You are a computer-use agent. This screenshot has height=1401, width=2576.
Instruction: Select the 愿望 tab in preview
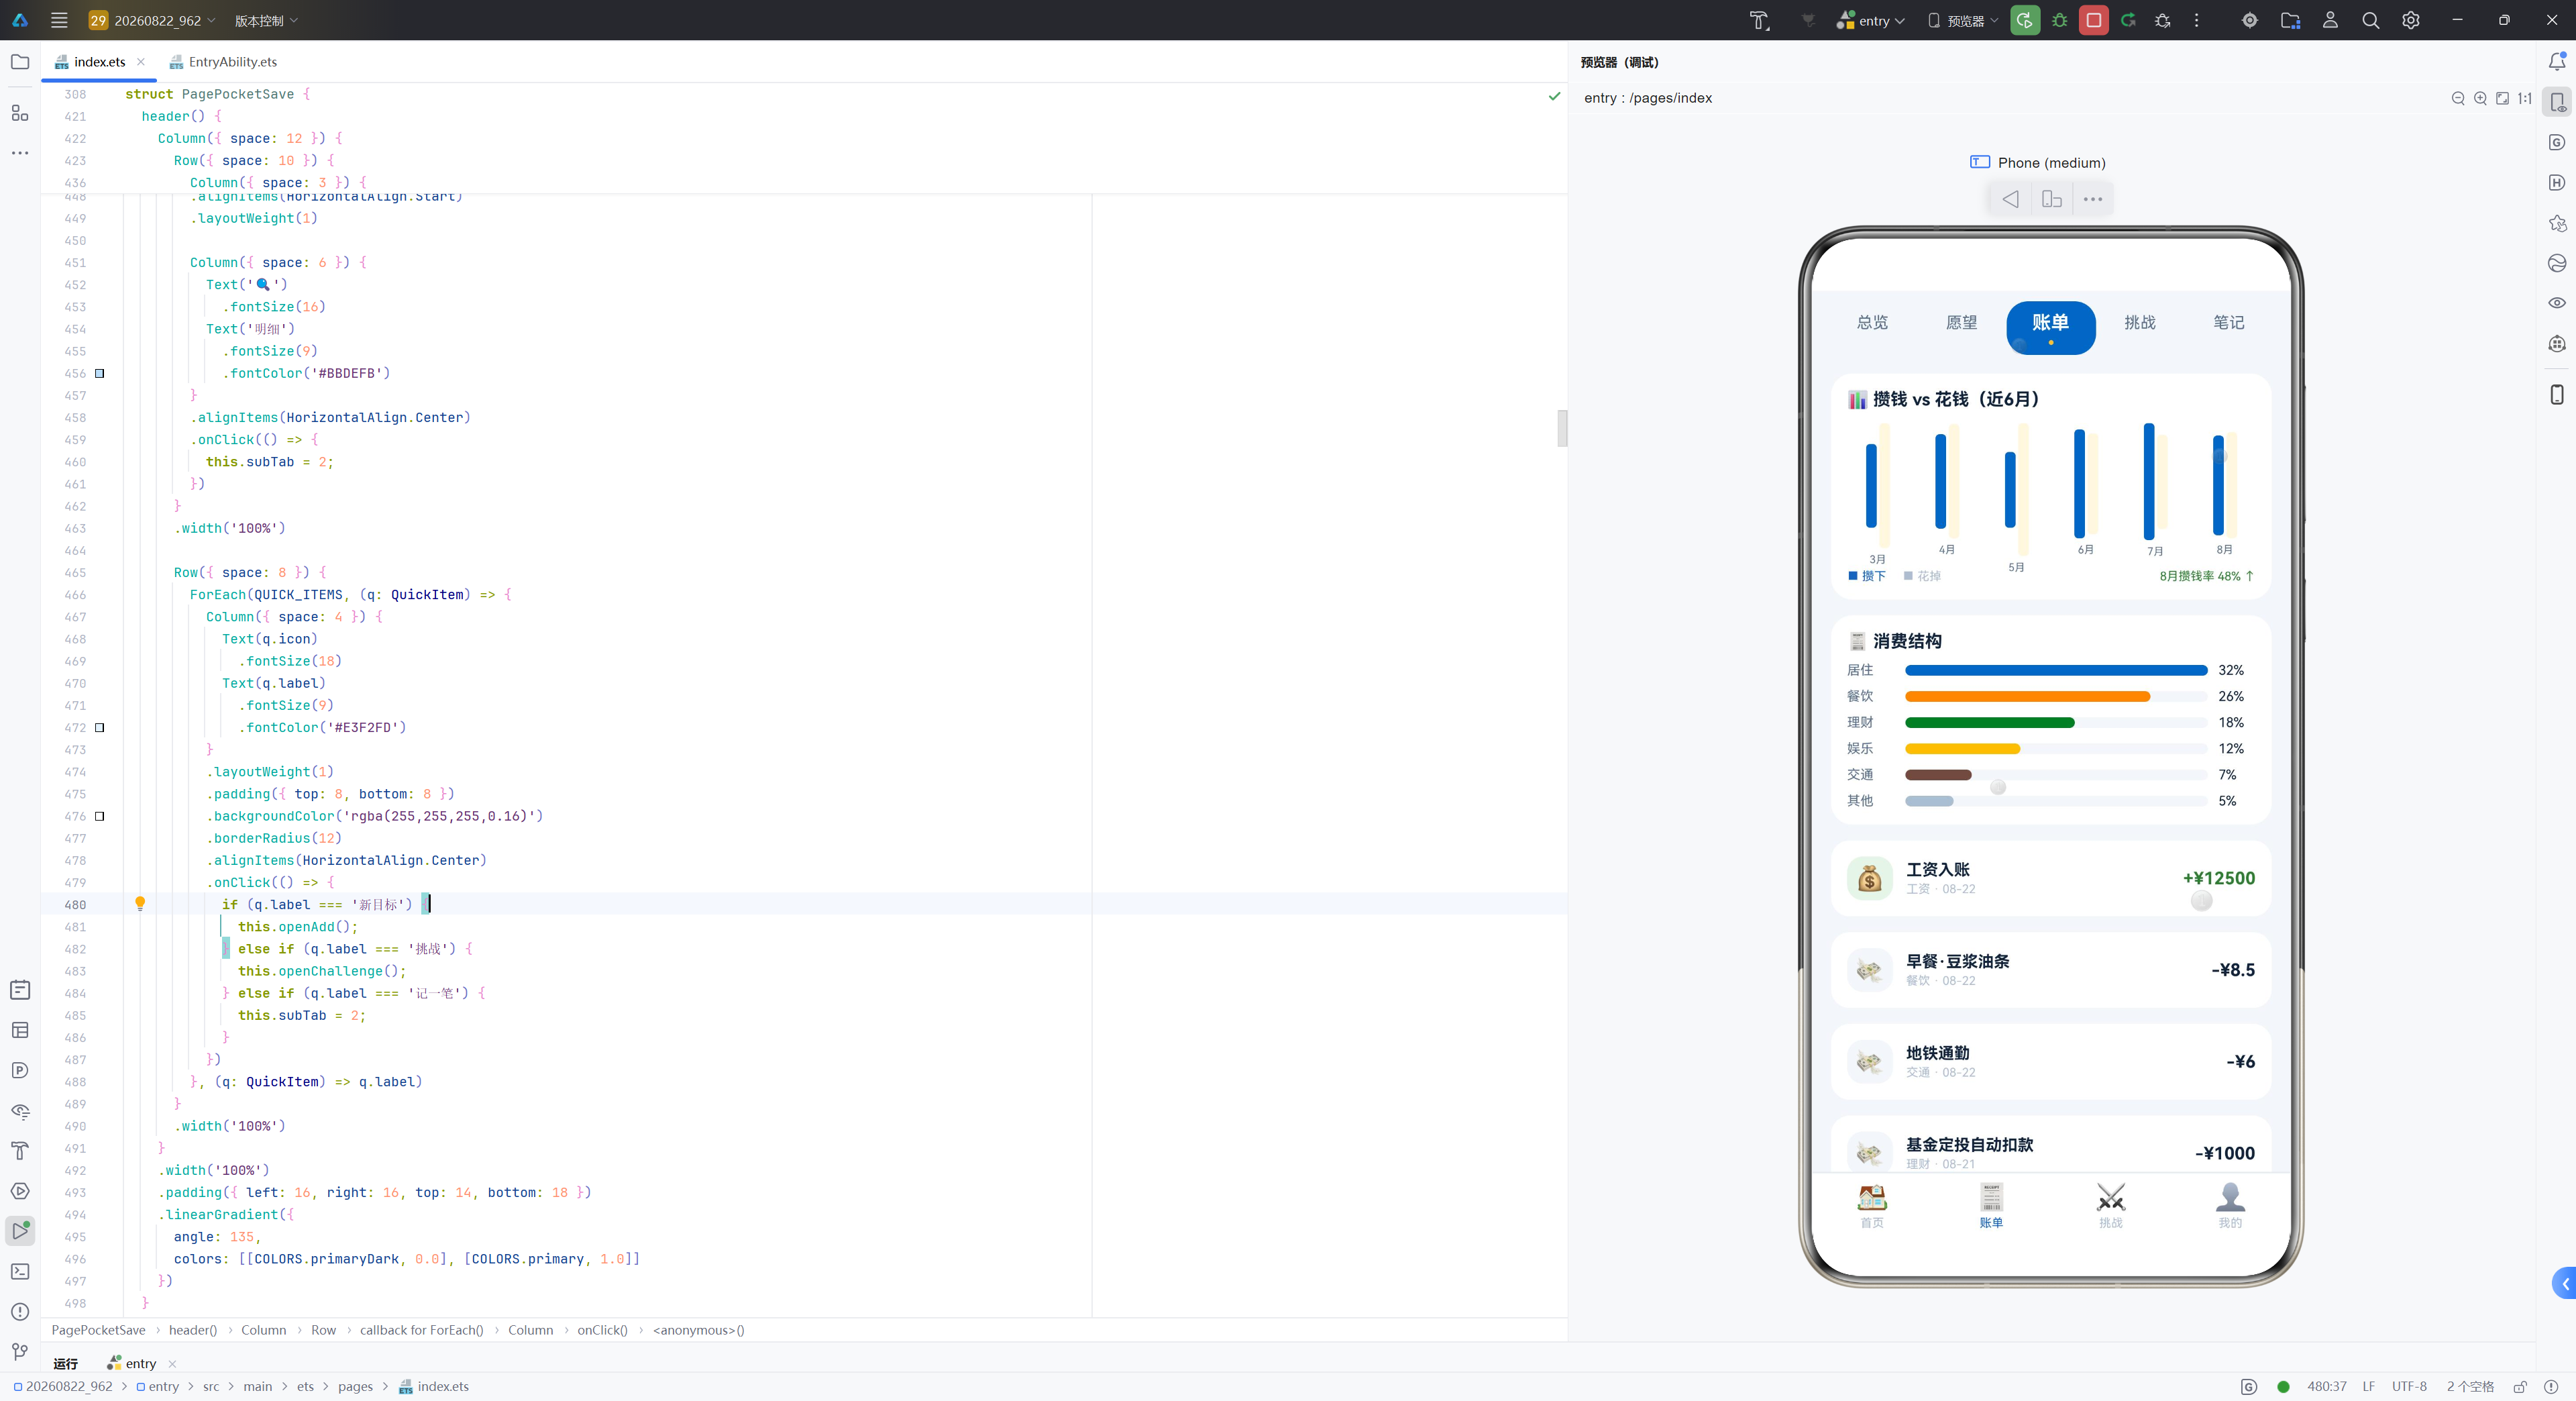[1961, 322]
